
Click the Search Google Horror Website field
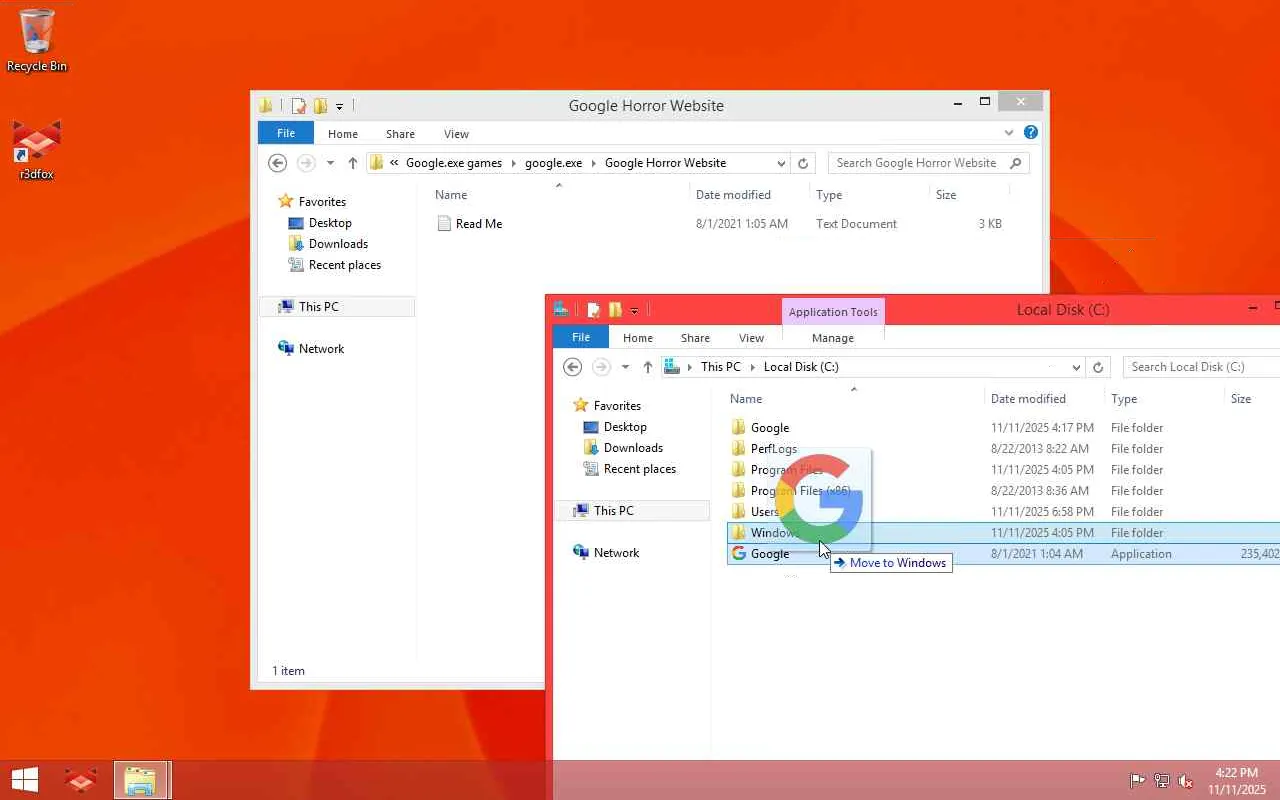point(916,163)
